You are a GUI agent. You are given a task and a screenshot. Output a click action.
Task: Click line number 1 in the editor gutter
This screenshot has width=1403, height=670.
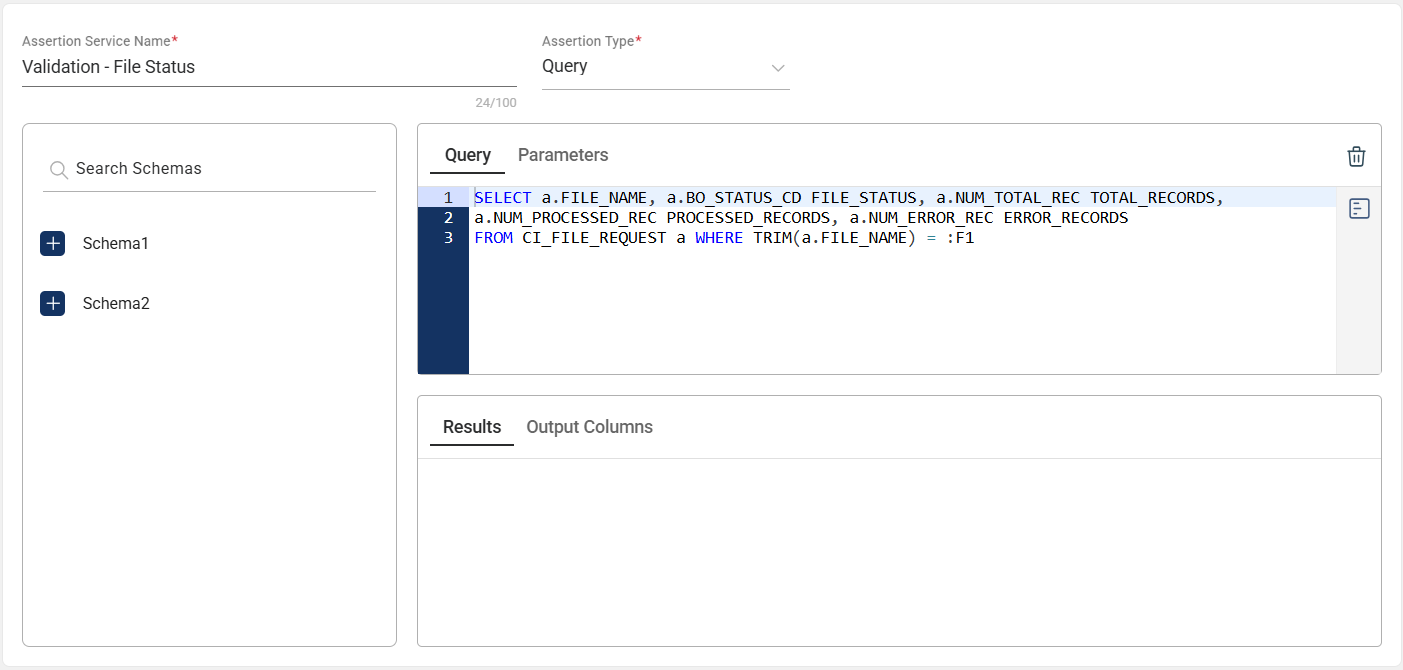click(x=449, y=198)
